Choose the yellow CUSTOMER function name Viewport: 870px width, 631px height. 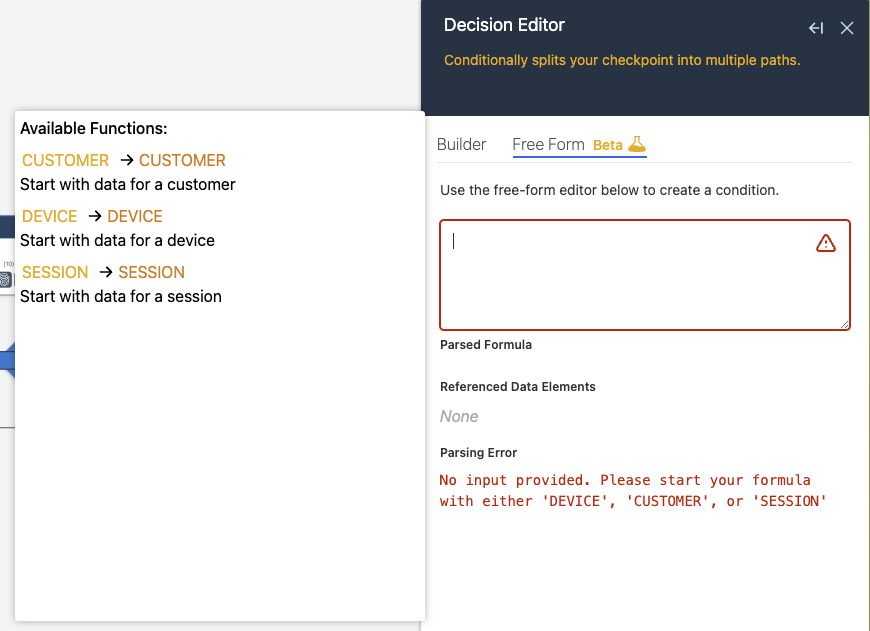[65, 160]
